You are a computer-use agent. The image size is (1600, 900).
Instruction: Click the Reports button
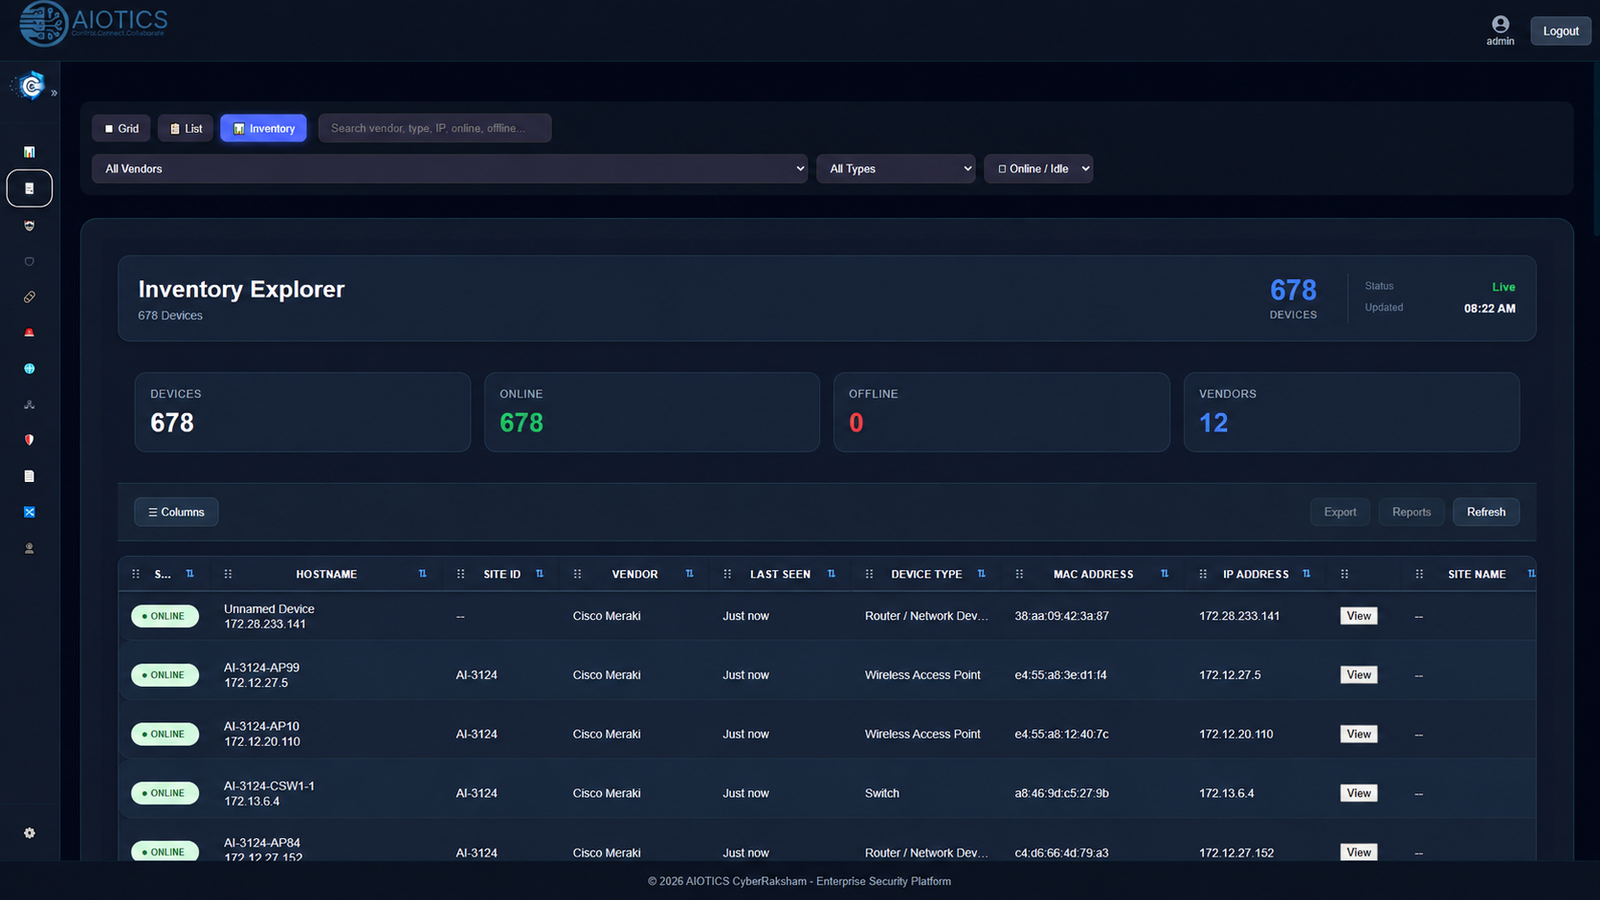[1411, 512]
